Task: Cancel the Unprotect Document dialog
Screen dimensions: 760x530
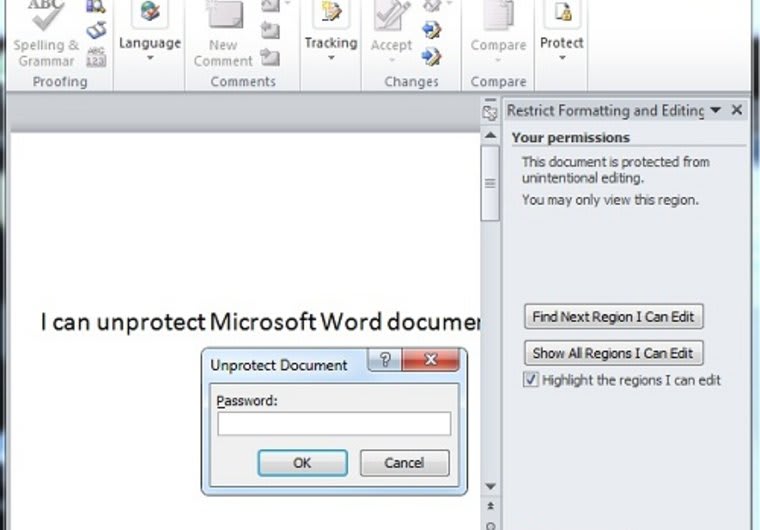Action: (405, 463)
